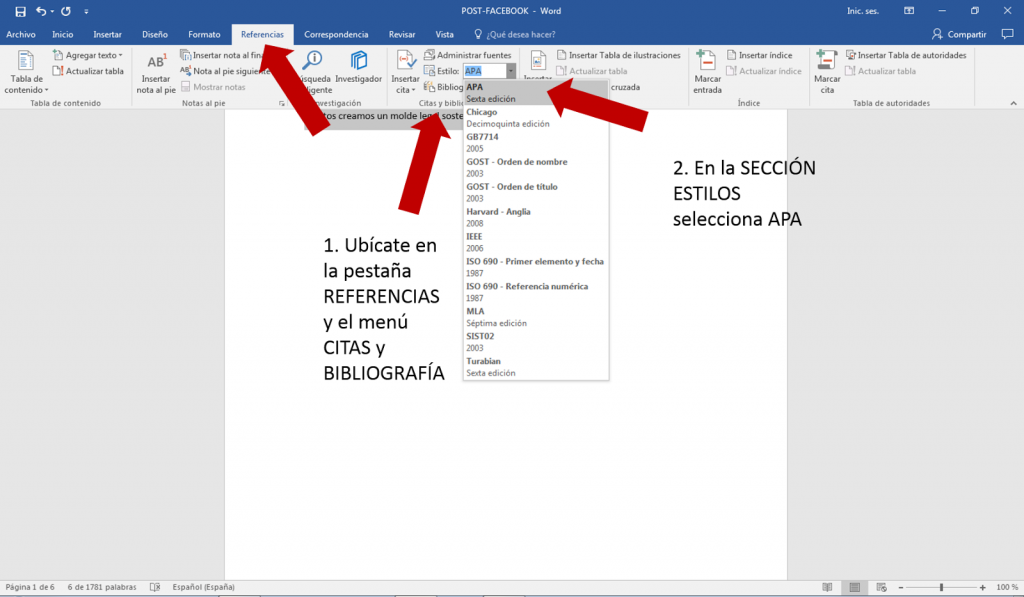Click Insertar título icon
The width and height of the screenshot is (1024, 597).
538,63
